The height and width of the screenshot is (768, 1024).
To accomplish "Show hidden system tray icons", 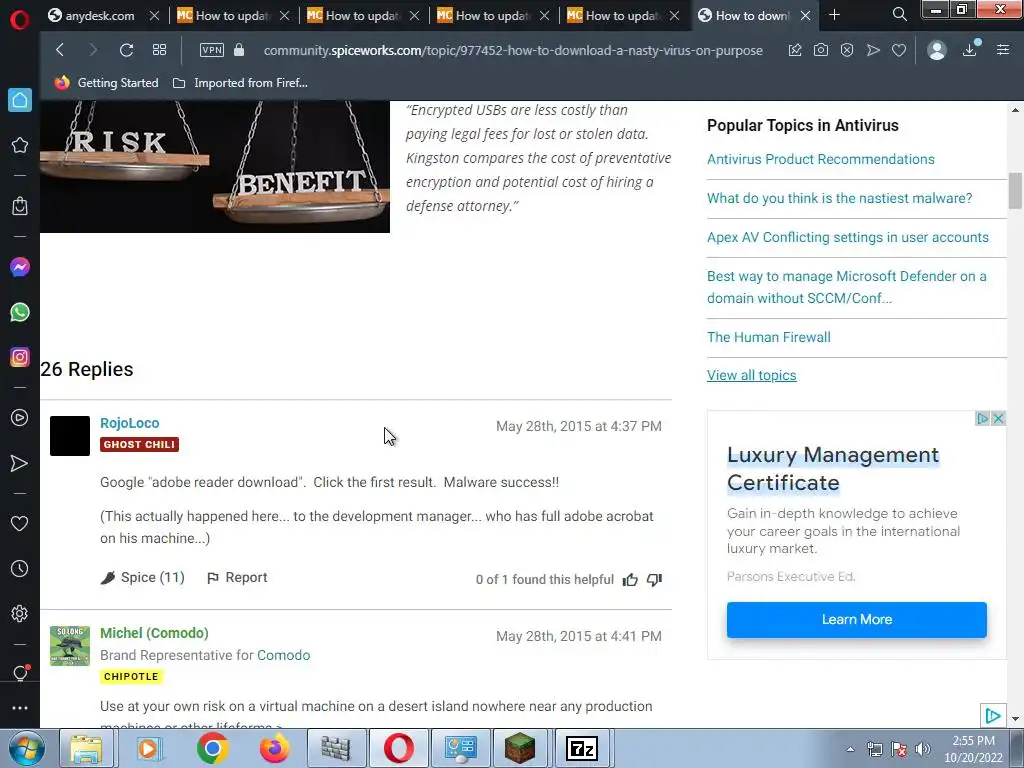I will coord(850,749).
